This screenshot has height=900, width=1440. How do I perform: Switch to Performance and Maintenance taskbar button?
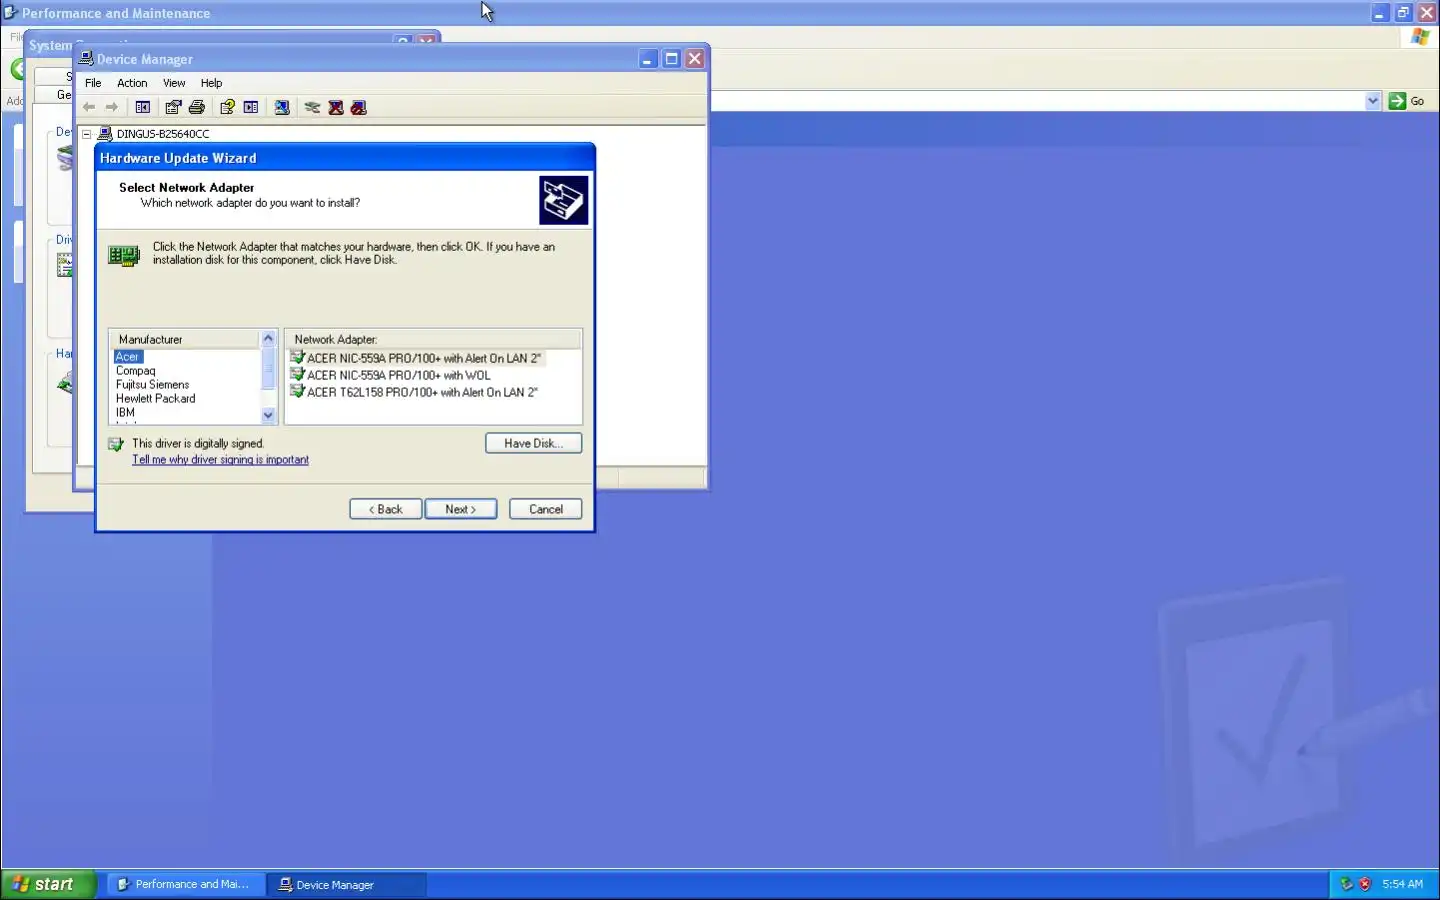(184, 884)
